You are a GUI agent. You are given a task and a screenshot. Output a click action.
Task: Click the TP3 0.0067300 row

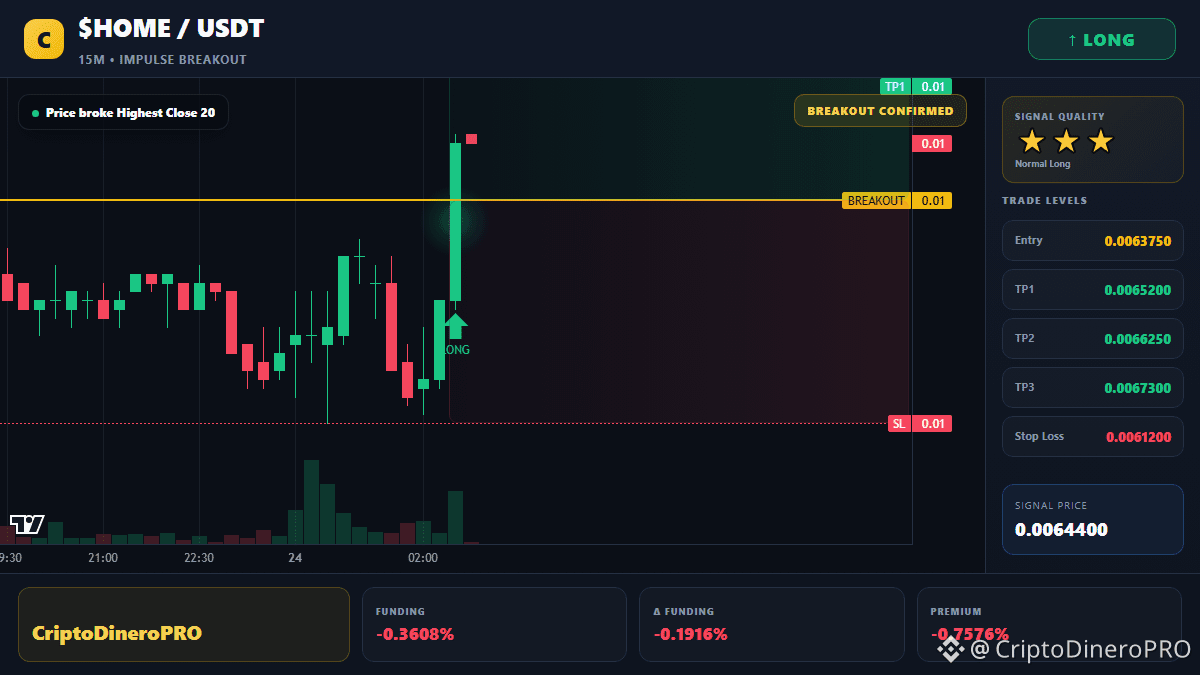tap(1092, 388)
